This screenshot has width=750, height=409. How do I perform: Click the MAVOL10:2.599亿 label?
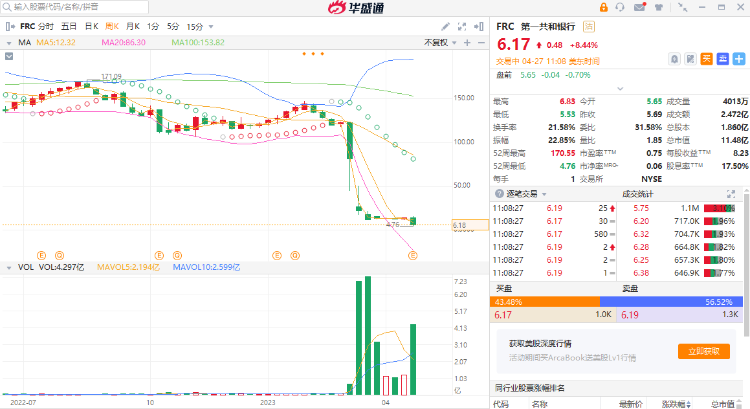click(x=206, y=267)
